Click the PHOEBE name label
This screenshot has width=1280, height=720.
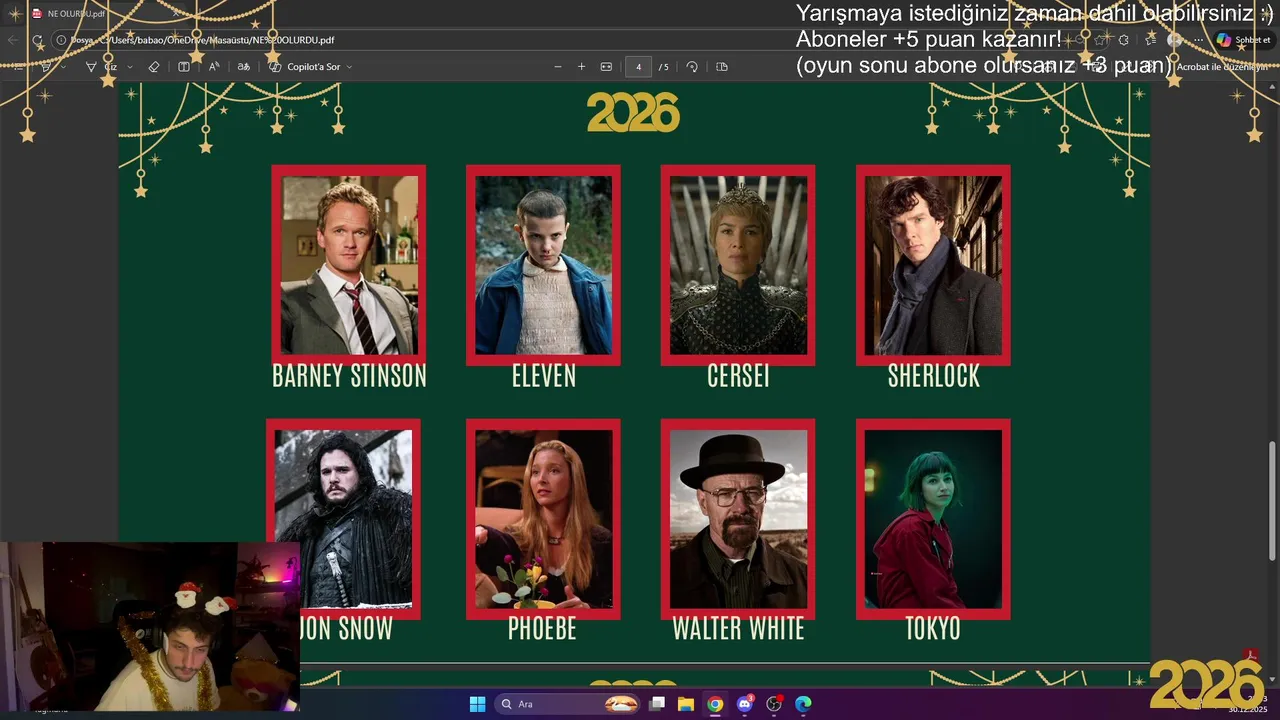542,629
